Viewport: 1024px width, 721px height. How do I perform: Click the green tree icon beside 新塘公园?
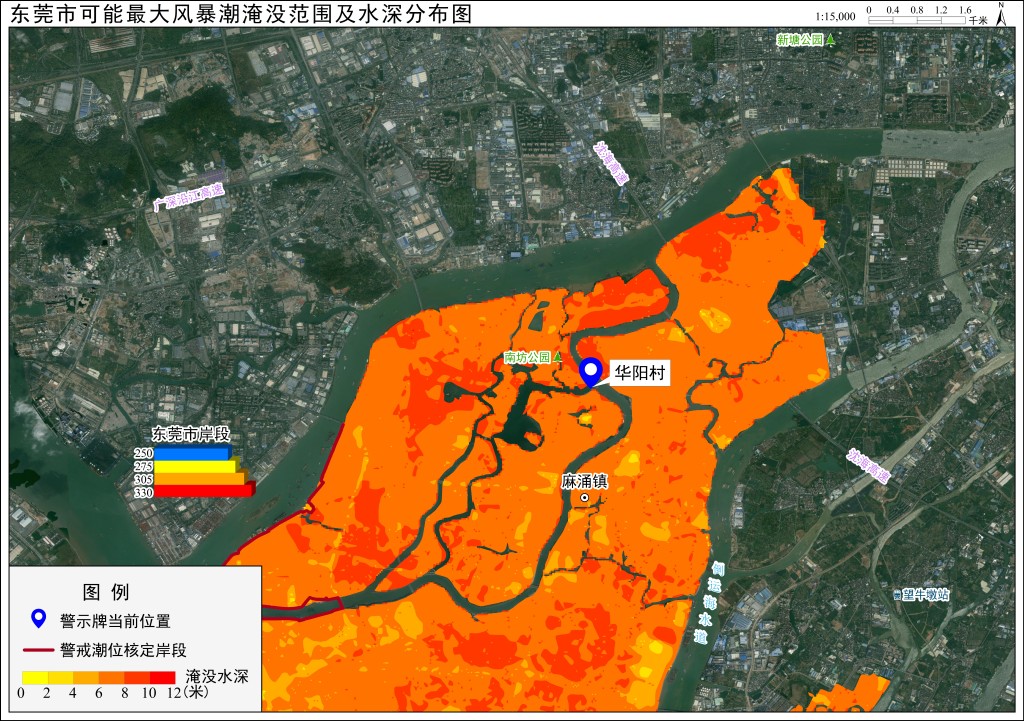click(831, 39)
